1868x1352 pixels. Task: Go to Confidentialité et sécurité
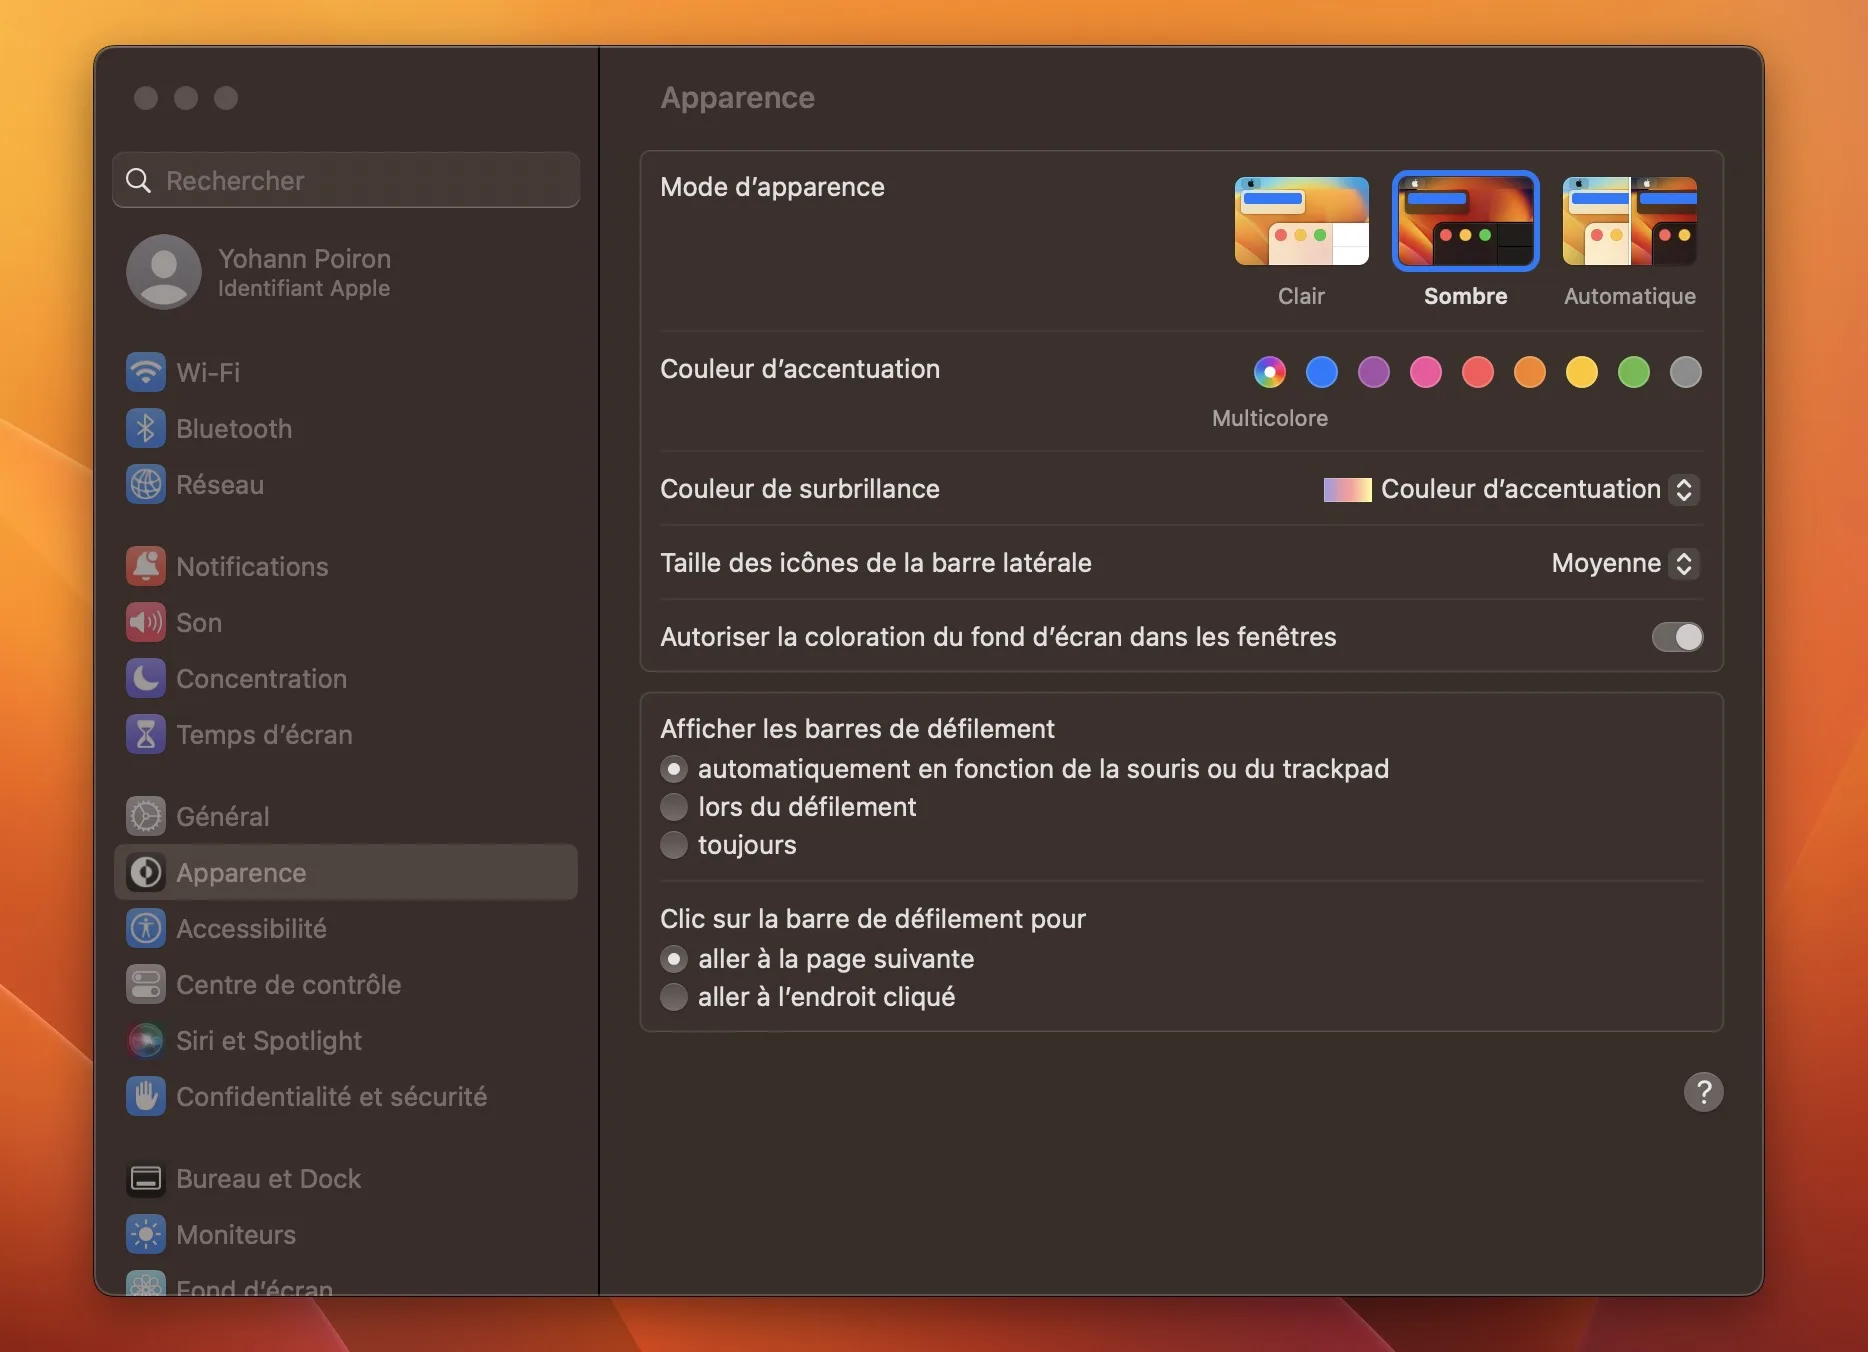coord(331,1096)
